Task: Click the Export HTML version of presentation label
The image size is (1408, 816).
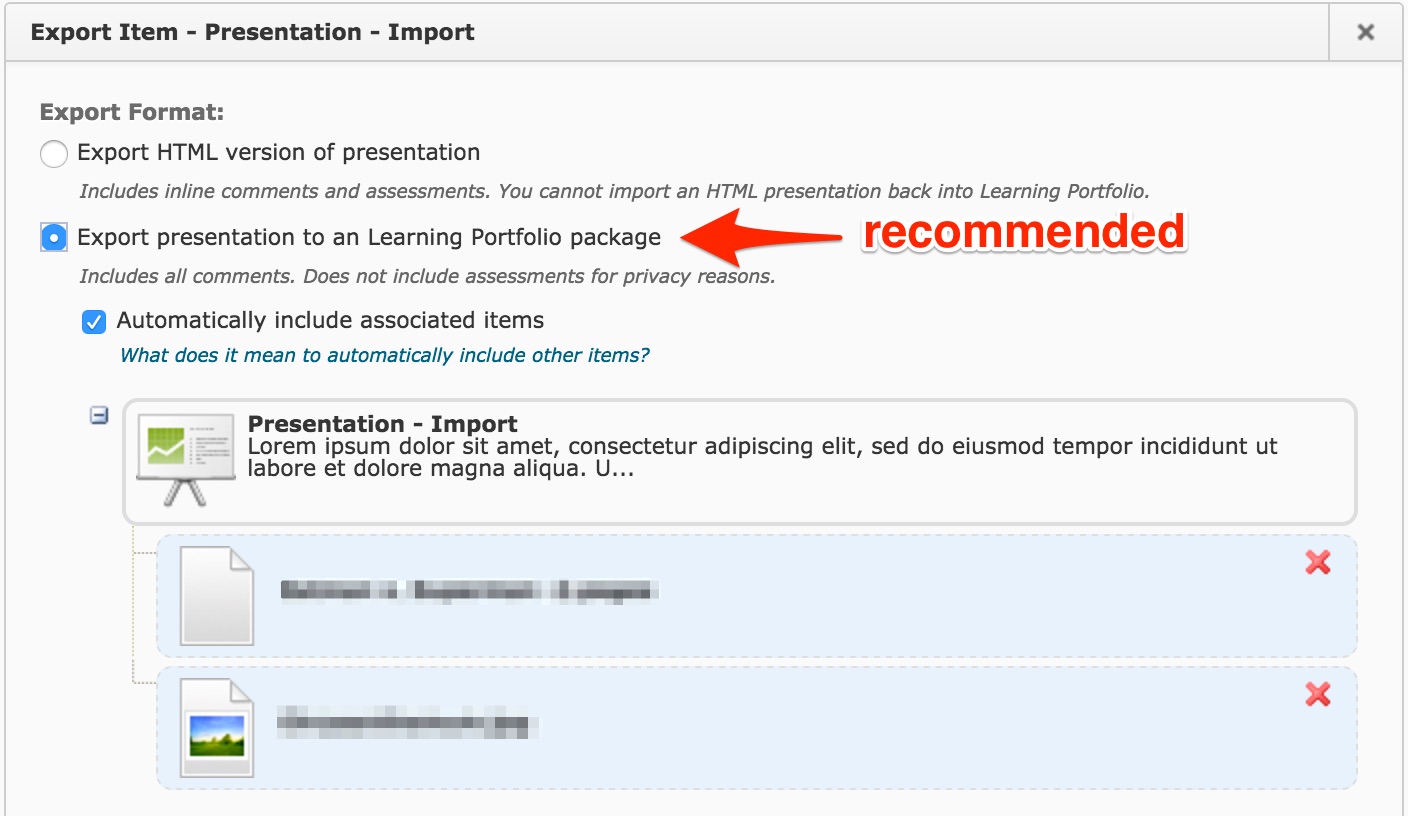Action: 279,153
